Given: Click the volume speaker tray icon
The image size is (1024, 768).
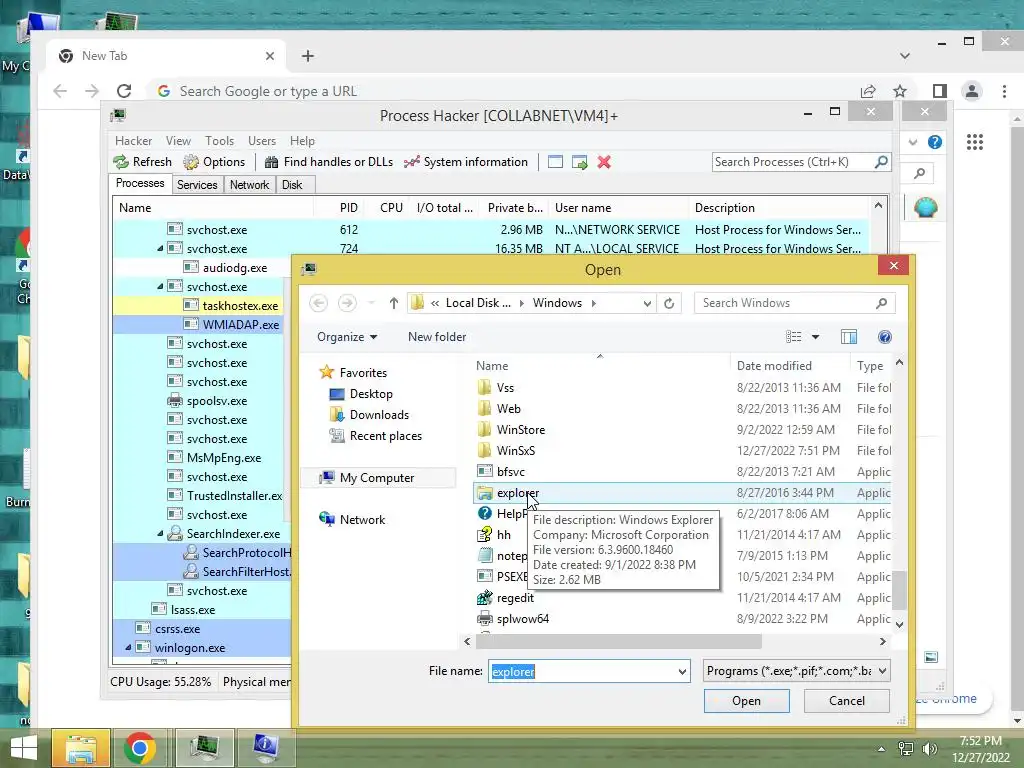Looking at the screenshot, I should [929, 749].
